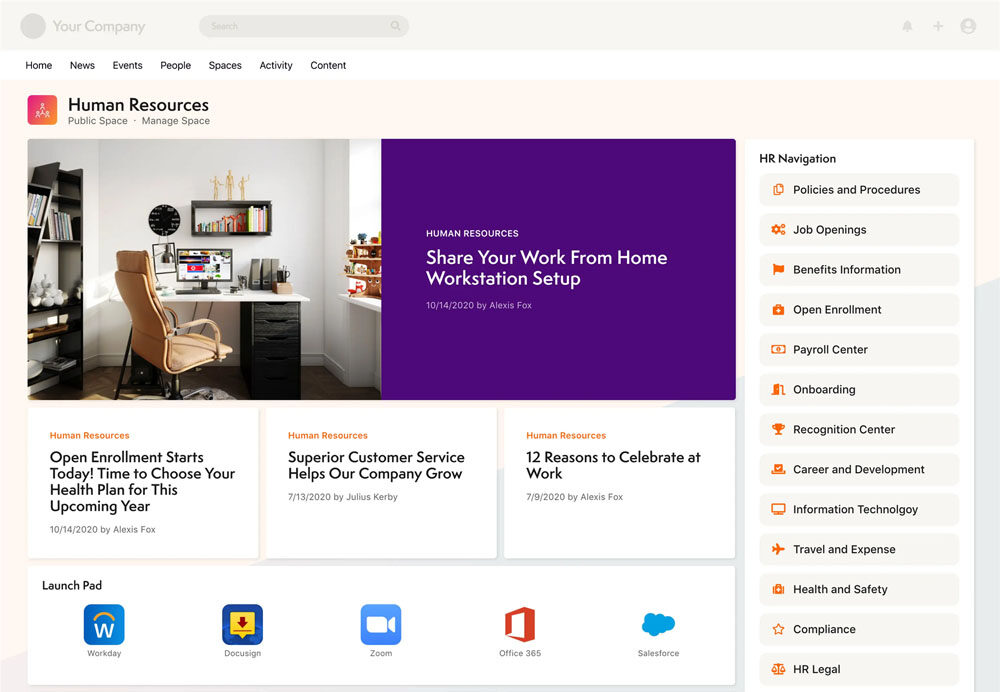1000x692 pixels.
Task: Click the plus create icon
Action: [x=938, y=26]
